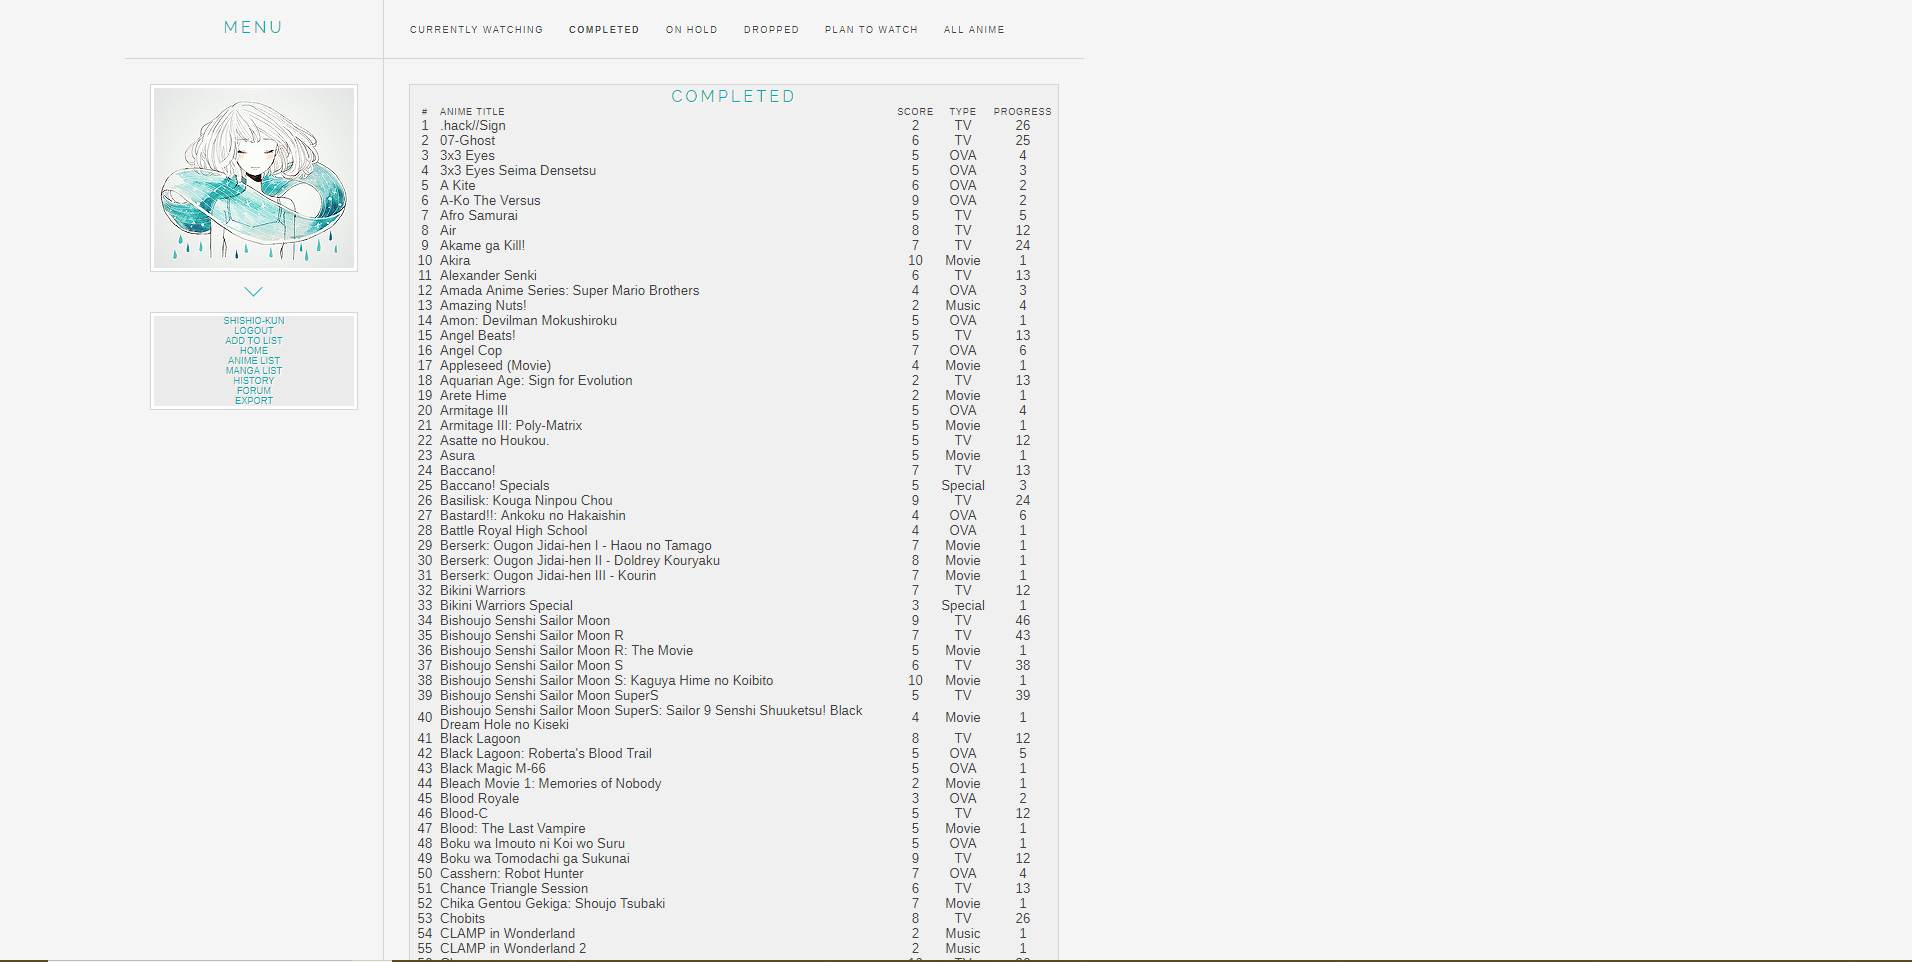The width and height of the screenshot is (1912, 962).
Task: Open the Dropped list tab
Action: click(x=771, y=30)
